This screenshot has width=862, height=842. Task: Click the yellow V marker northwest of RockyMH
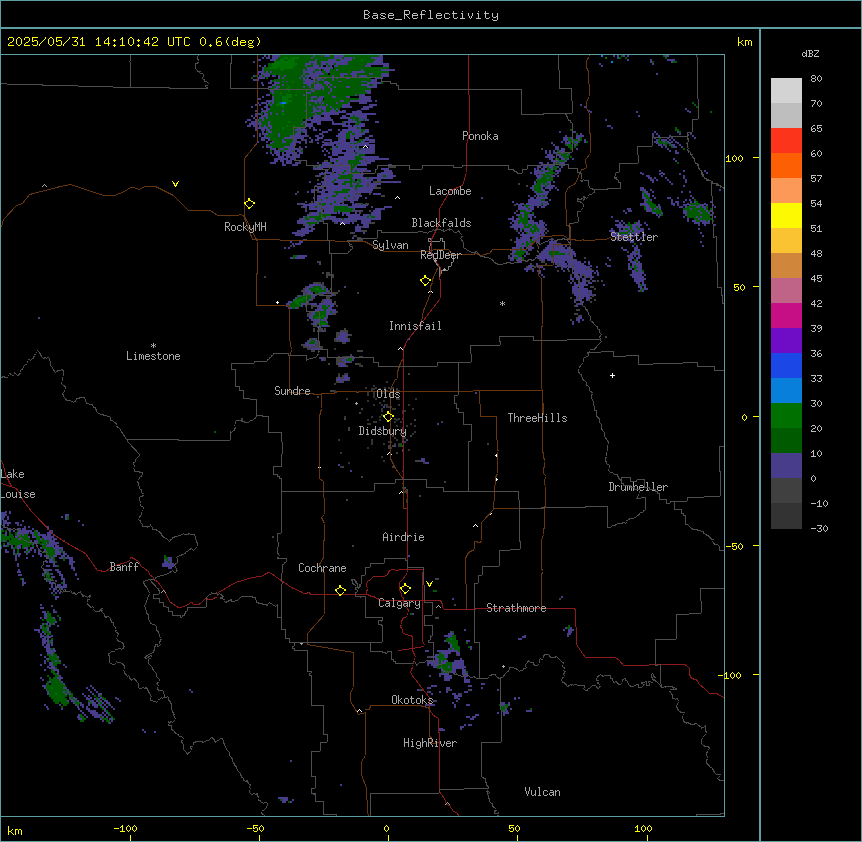pos(175,184)
